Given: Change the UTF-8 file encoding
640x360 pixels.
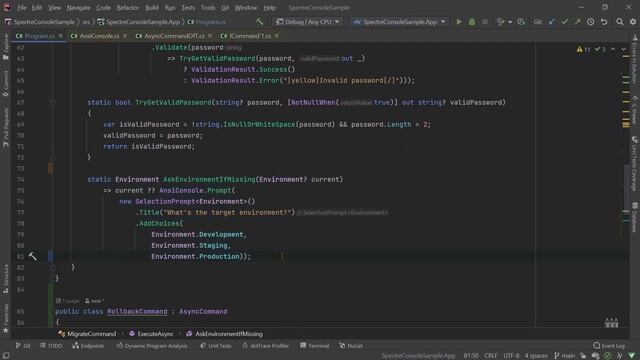Looking at the screenshot, I should tap(511, 356).
